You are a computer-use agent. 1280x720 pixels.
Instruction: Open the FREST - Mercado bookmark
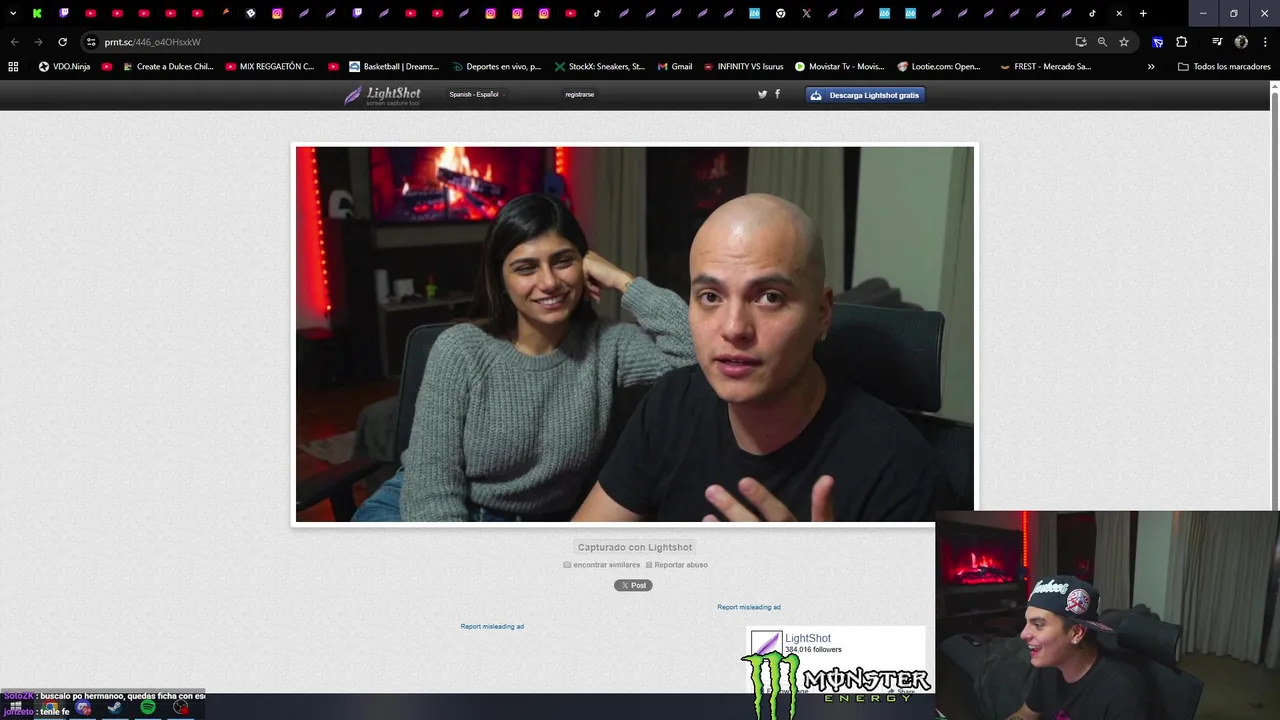click(x=1045, y=66)
